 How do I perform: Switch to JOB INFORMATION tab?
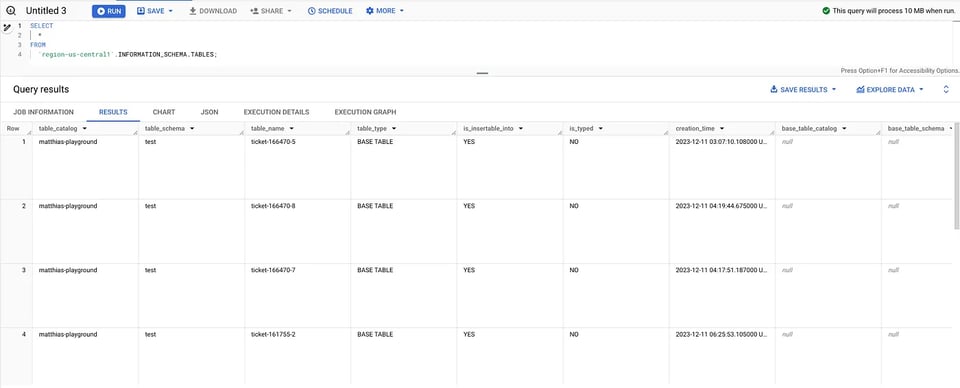43,112
